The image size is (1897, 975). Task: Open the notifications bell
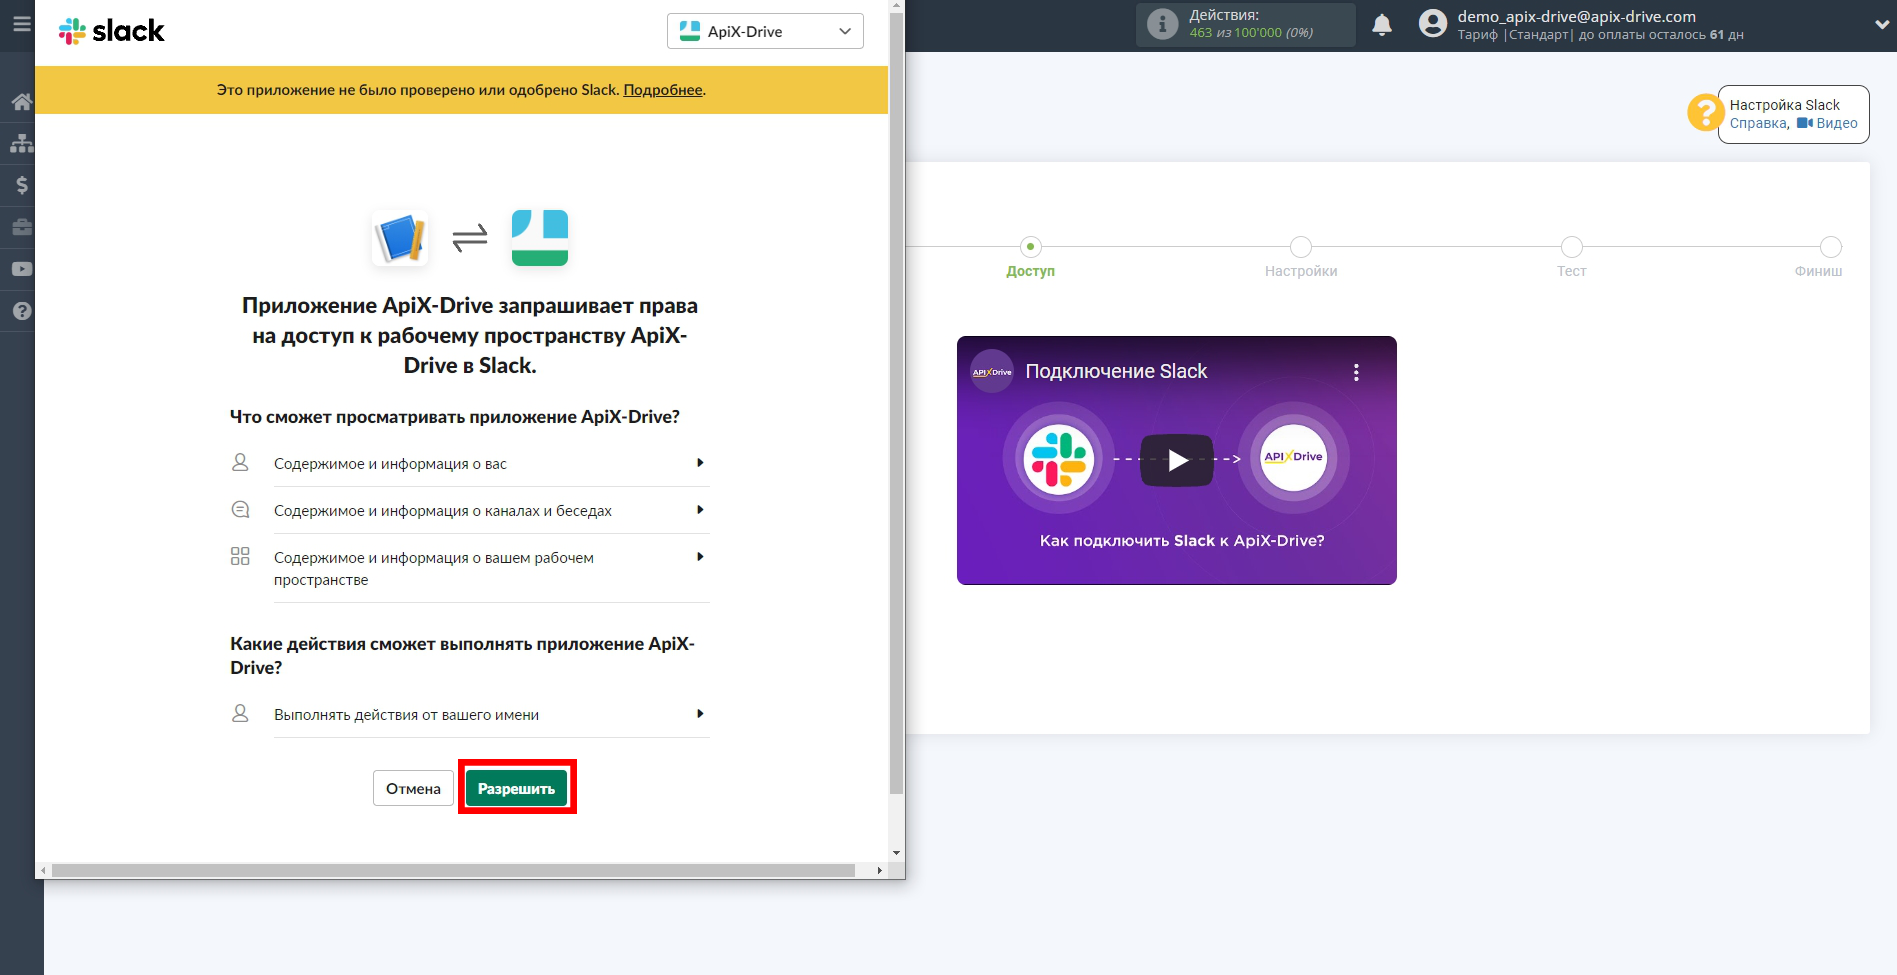click(x=1382, y=24)
